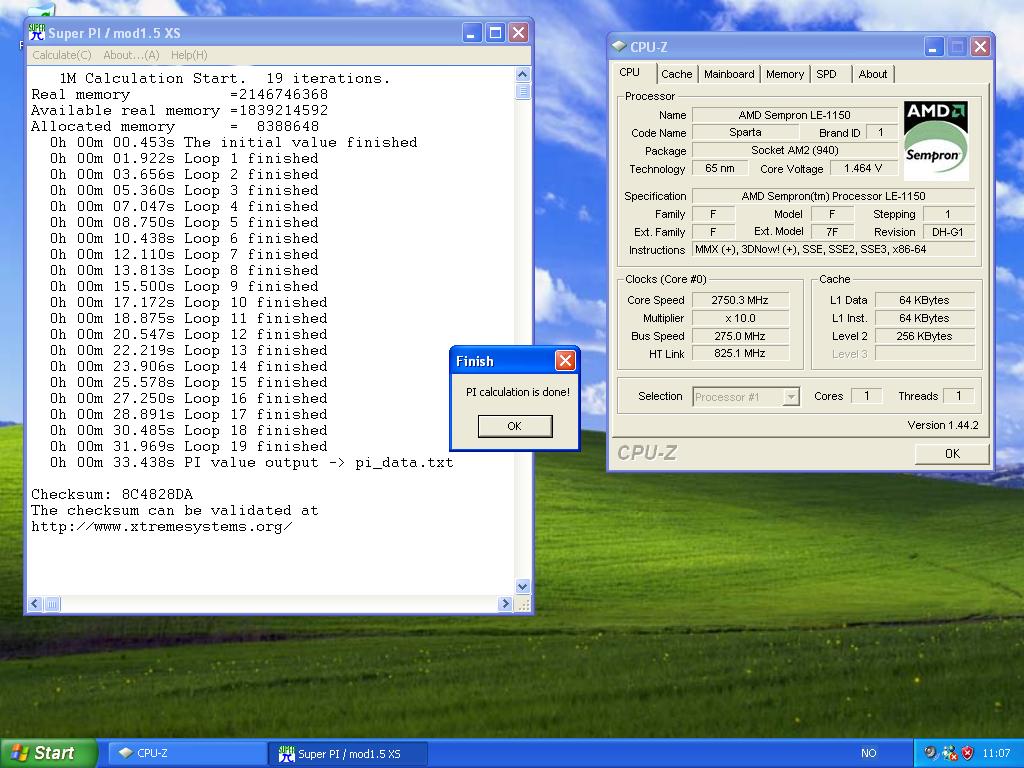Switch to the Mainboard tab
The image size is (1024, 768).
(x=729, y=74)
